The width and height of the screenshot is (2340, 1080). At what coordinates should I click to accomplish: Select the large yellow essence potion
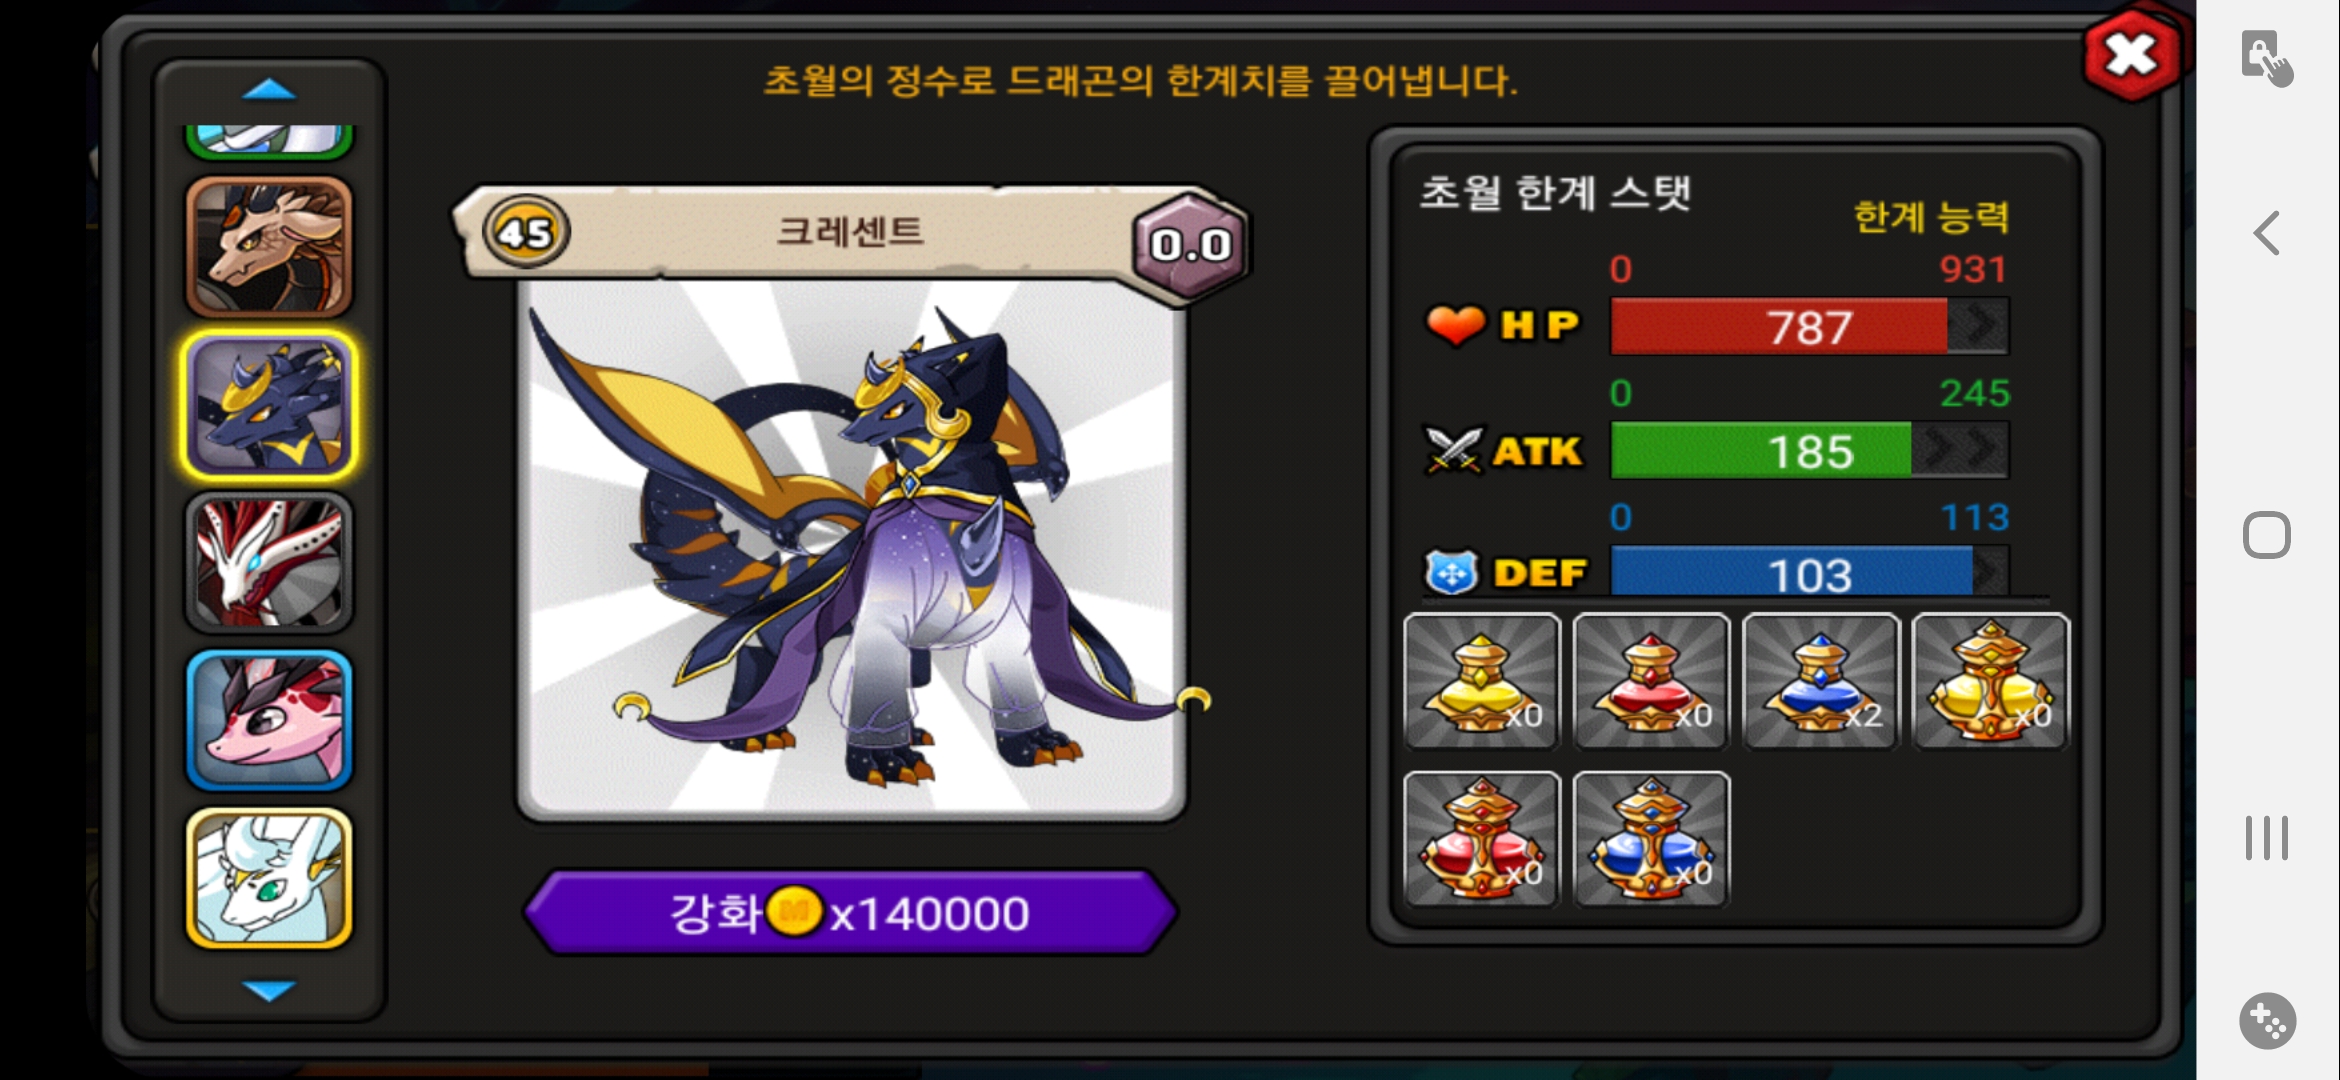[x=1990, y=681]
